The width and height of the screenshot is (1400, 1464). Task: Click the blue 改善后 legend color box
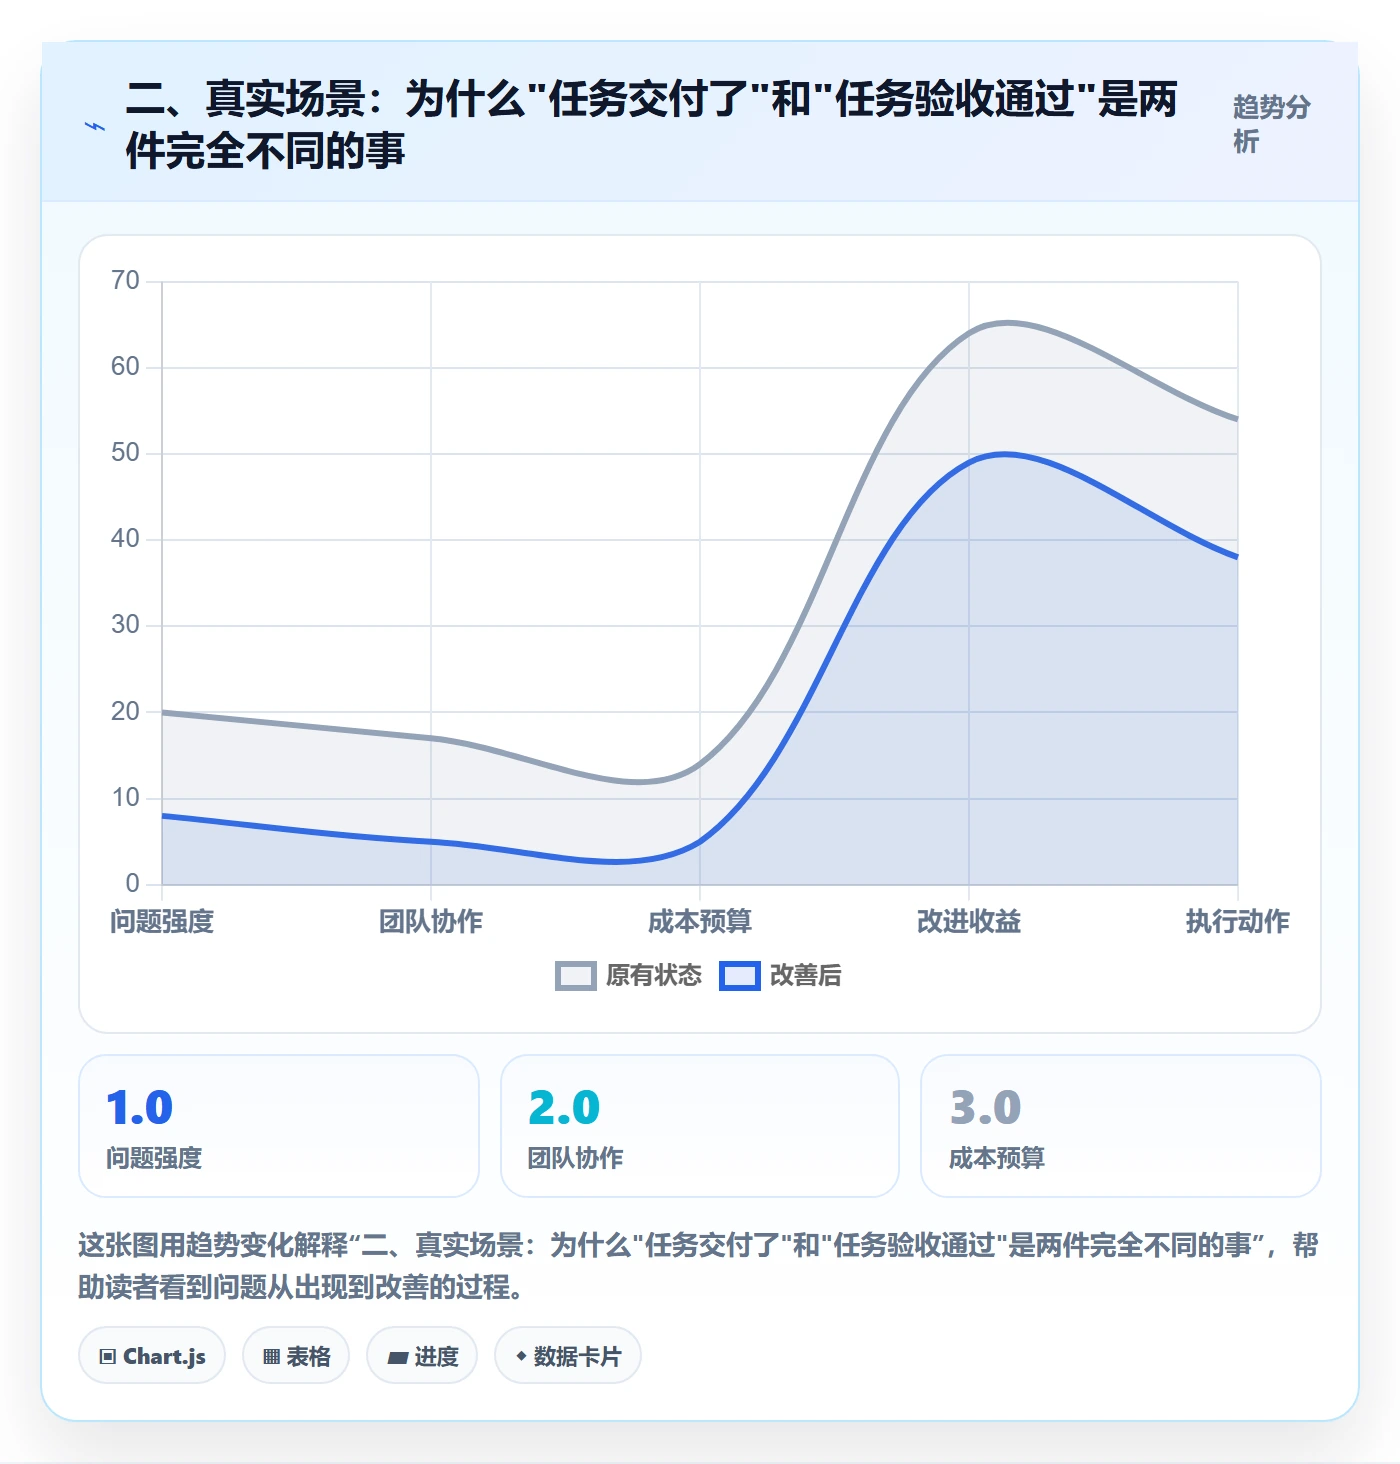[x=740, y=976]
